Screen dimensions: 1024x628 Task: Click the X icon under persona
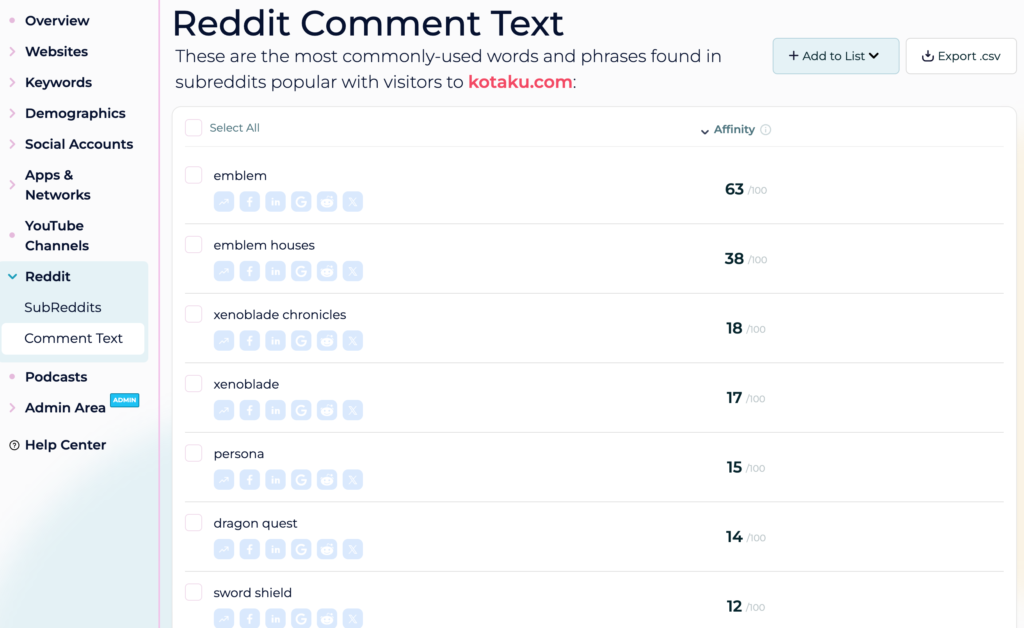[x=353, y=480]
